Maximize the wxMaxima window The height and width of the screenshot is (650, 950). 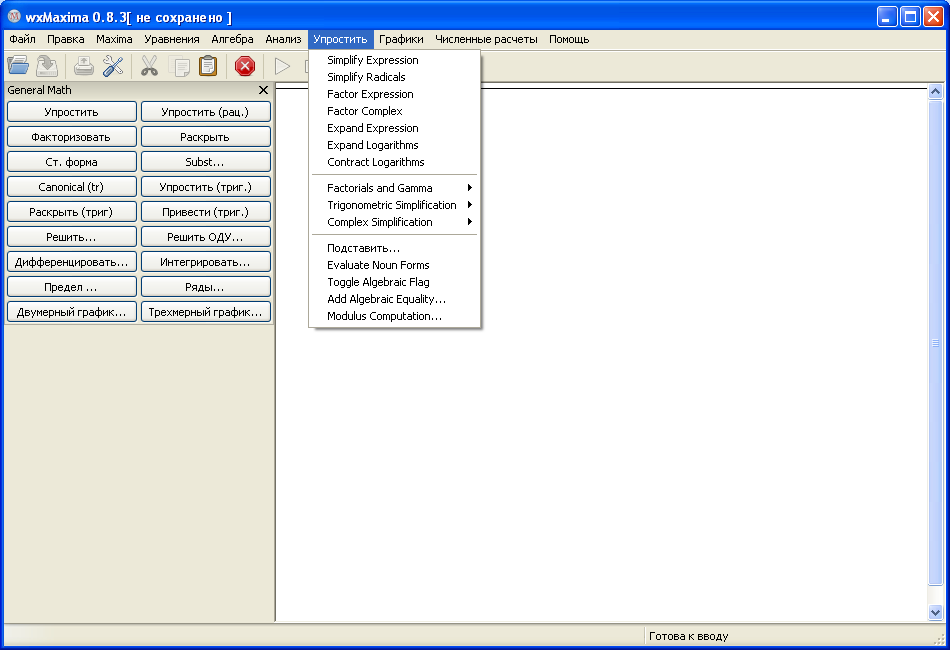point(910,16)
